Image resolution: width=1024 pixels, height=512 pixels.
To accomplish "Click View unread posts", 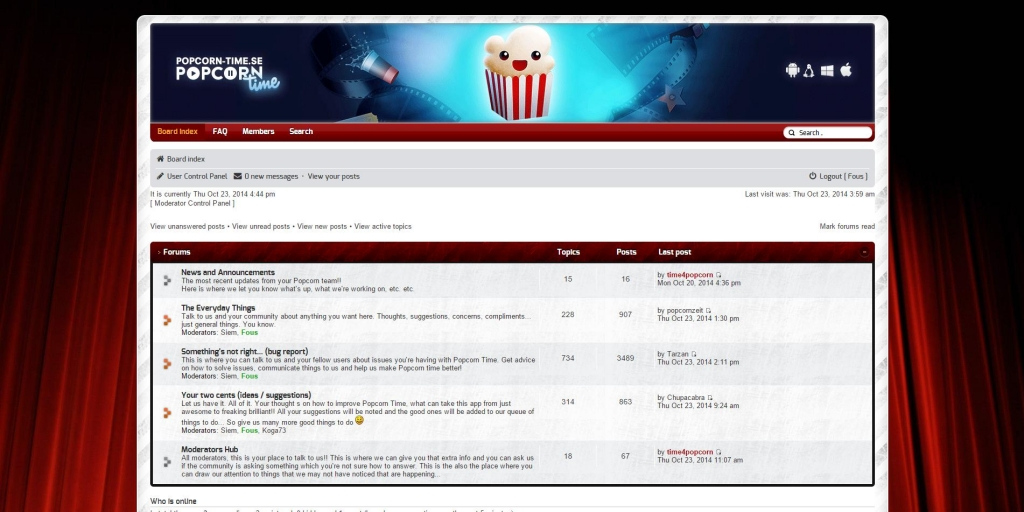I will pyautogui.click(x=261, y=227).
